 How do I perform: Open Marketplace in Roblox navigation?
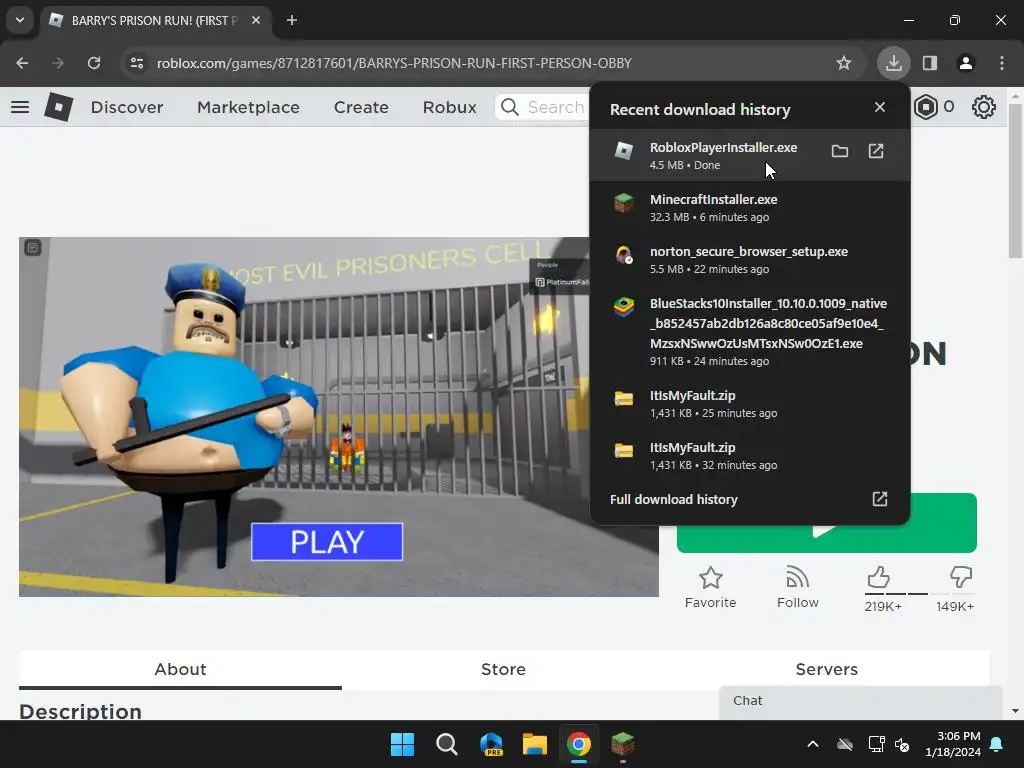coord(248,107)
